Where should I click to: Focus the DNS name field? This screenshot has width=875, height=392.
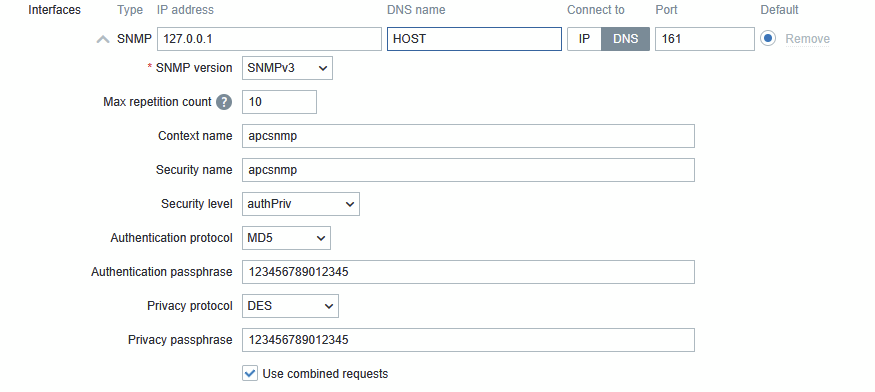point(474,39)
